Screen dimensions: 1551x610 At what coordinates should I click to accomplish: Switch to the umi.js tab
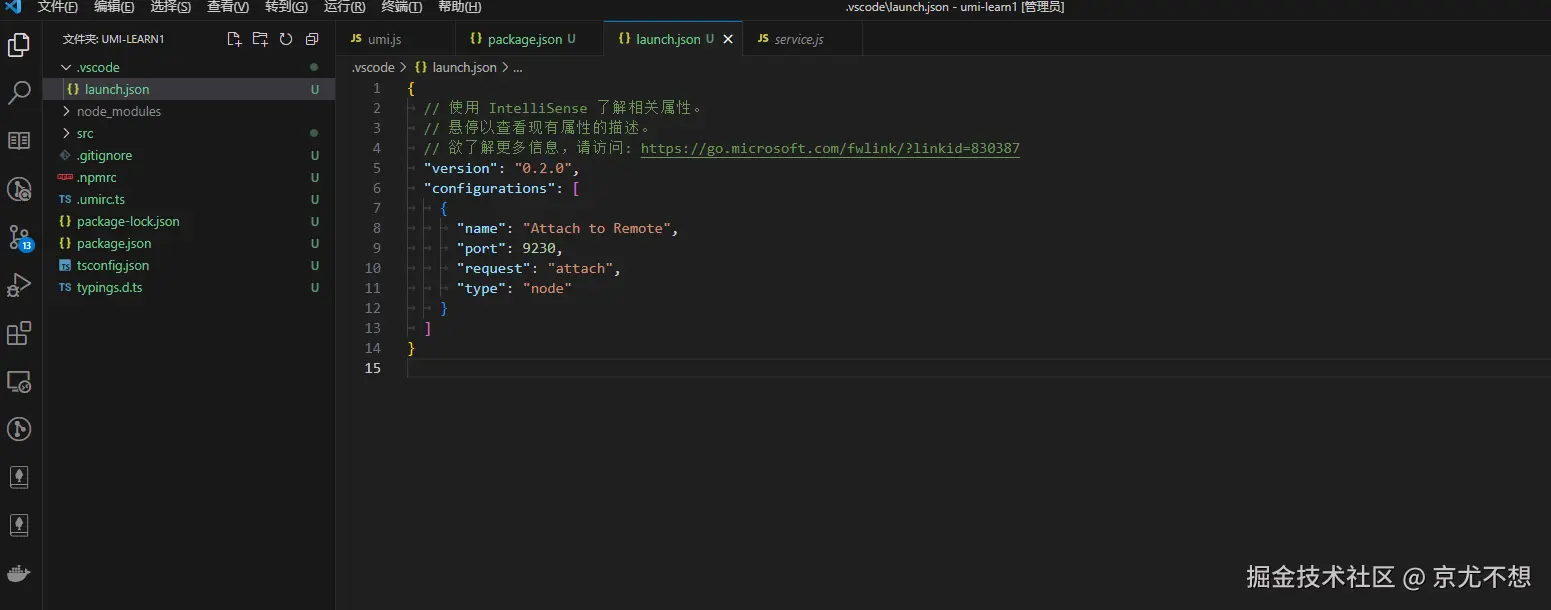(x=396, y=39)
